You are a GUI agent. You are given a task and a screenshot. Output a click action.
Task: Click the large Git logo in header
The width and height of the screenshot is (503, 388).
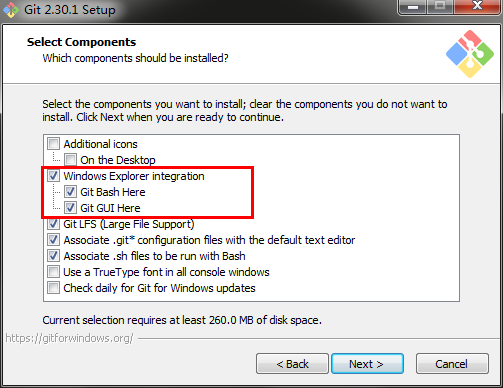pyautogui.click(x=470, y=54)
